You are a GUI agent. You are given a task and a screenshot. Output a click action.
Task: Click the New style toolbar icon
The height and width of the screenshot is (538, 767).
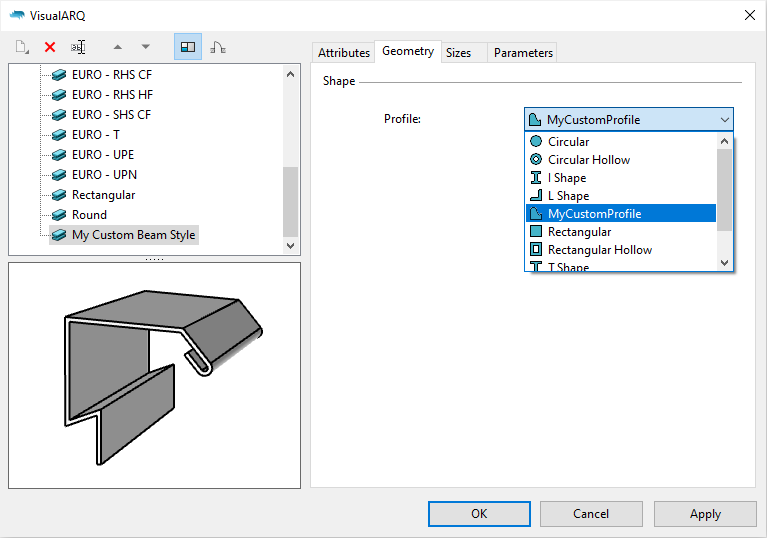point(22,47)
